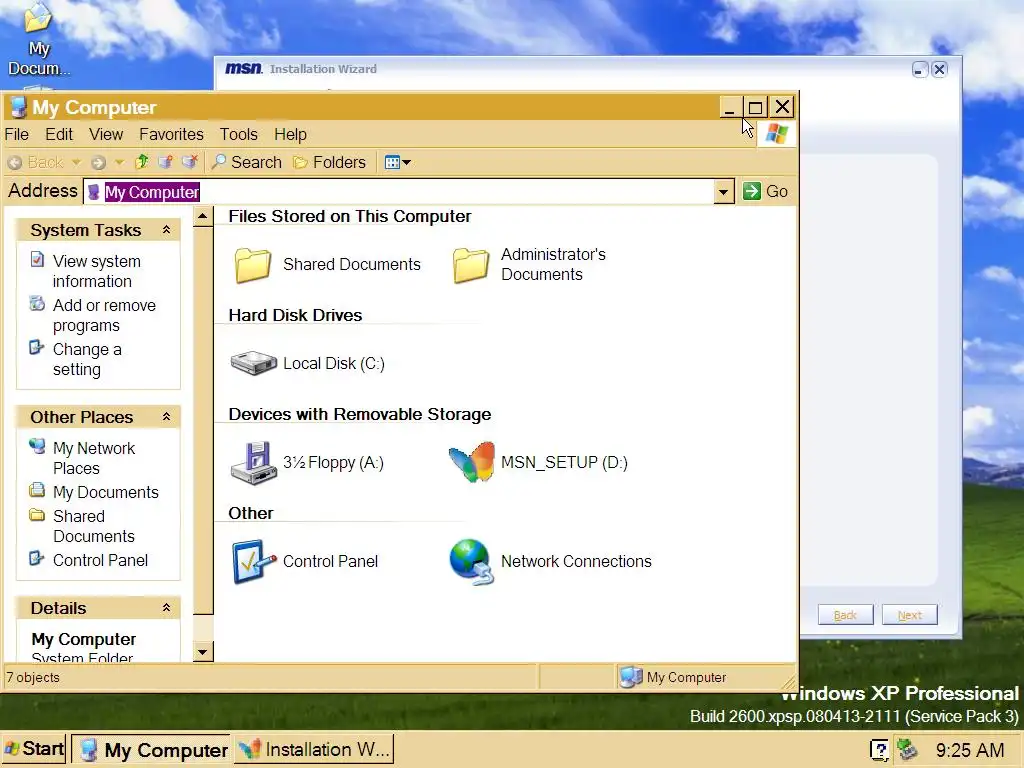
Task: Click the sidebar scroll down arrow
Action: tap(203, 652)
